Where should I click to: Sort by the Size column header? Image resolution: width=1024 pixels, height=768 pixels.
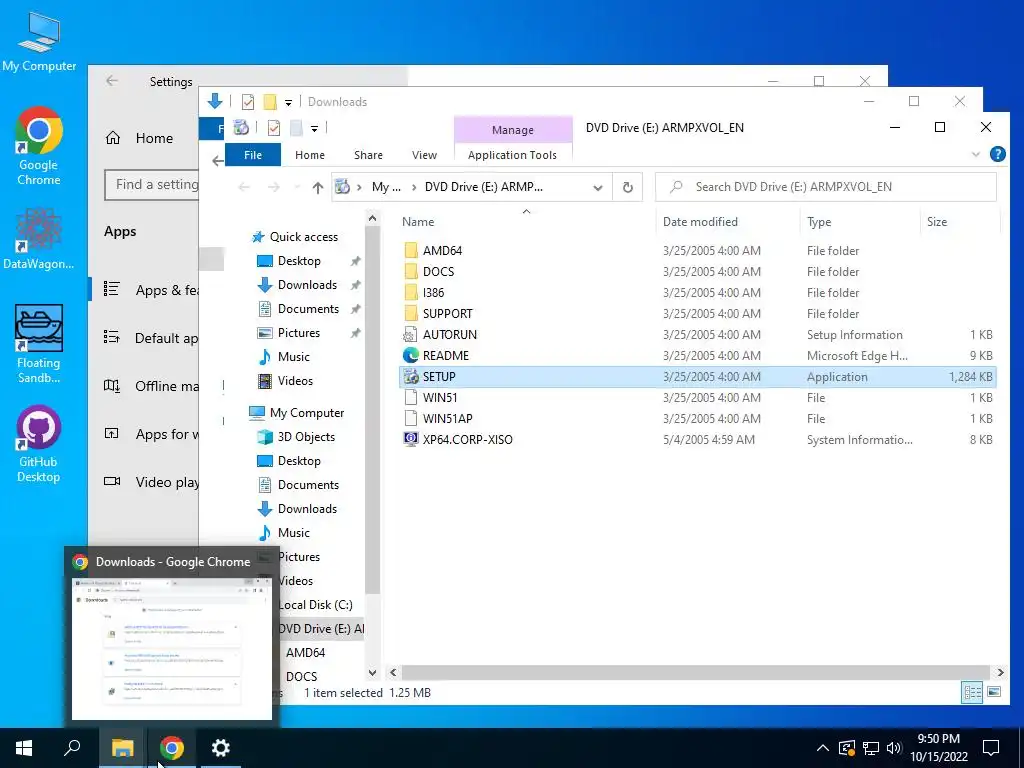(960, 221)
